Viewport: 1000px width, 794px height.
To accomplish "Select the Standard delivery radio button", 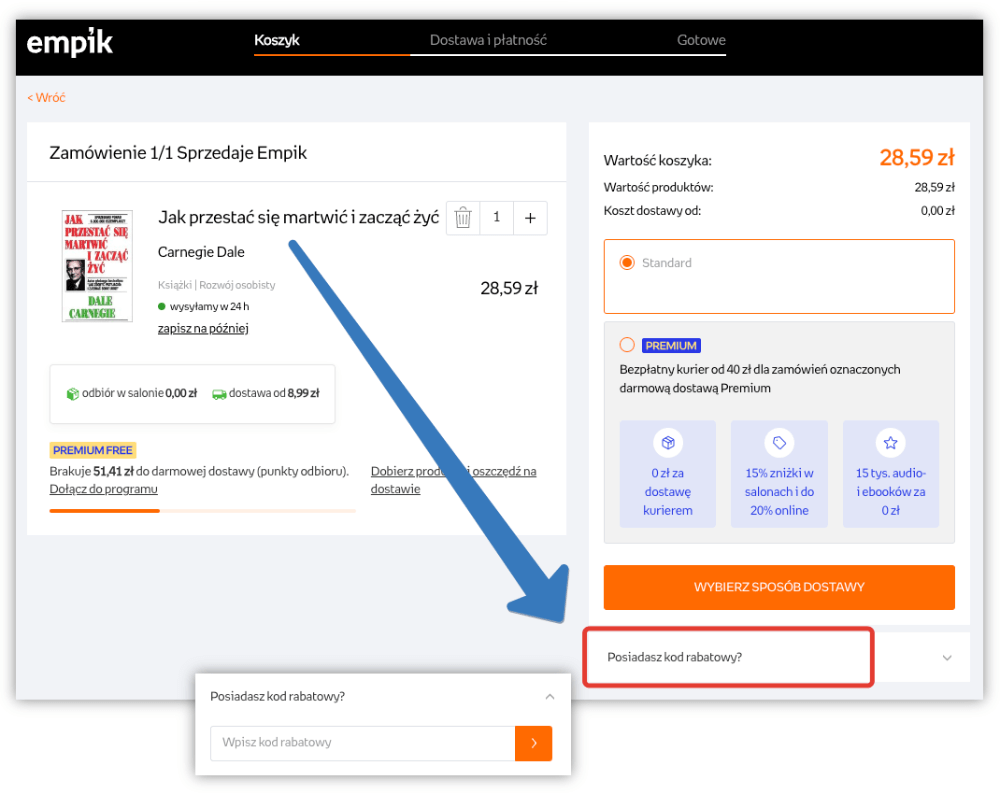I will click(627, 263).
